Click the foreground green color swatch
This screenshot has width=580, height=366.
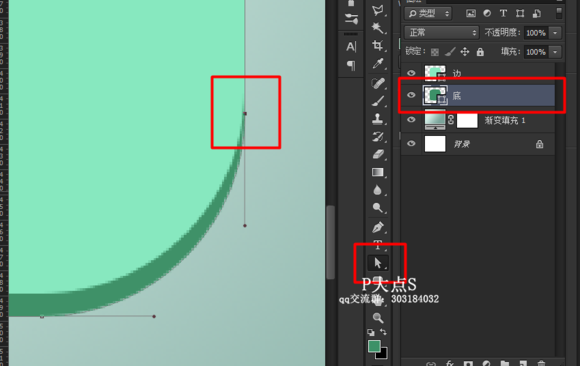point(374,346)
